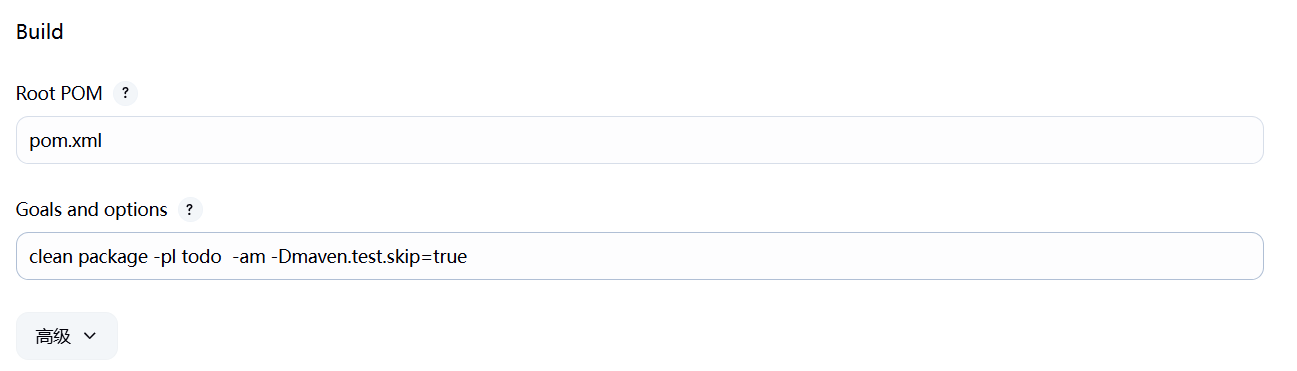1297x371 pixels.
Task: Click the Build section heading
Action: (x=40, y=32)
